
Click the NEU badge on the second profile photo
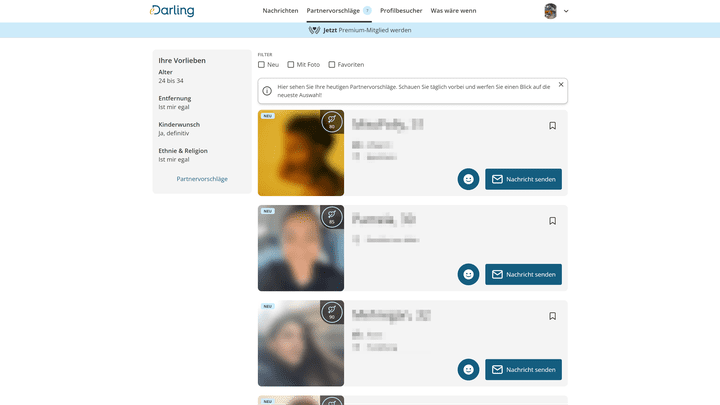268,211
